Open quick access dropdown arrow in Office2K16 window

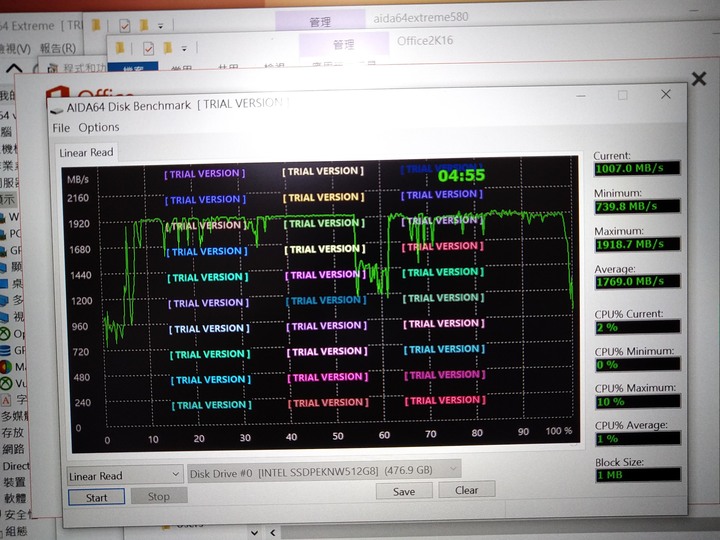[184, 48]
